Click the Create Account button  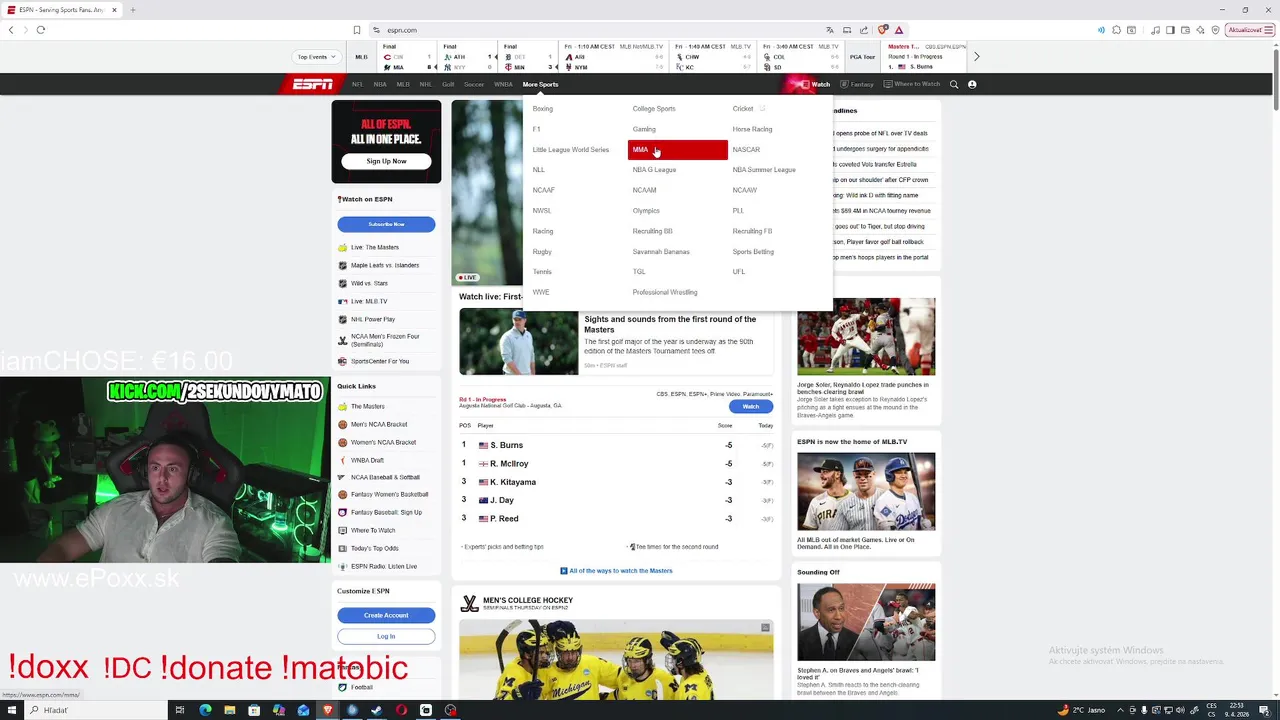click(x=386, y=615)
